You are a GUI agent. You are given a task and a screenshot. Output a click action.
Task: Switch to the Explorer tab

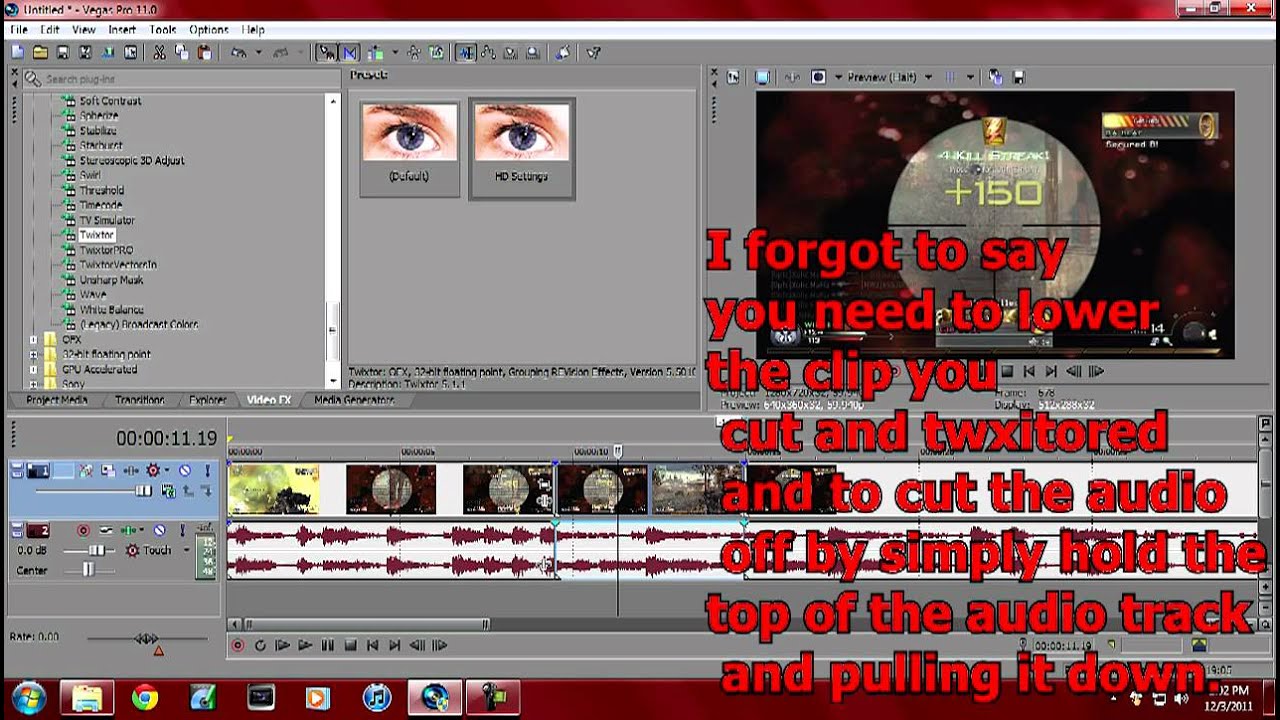pyautogui.click(x=208, y=400)
